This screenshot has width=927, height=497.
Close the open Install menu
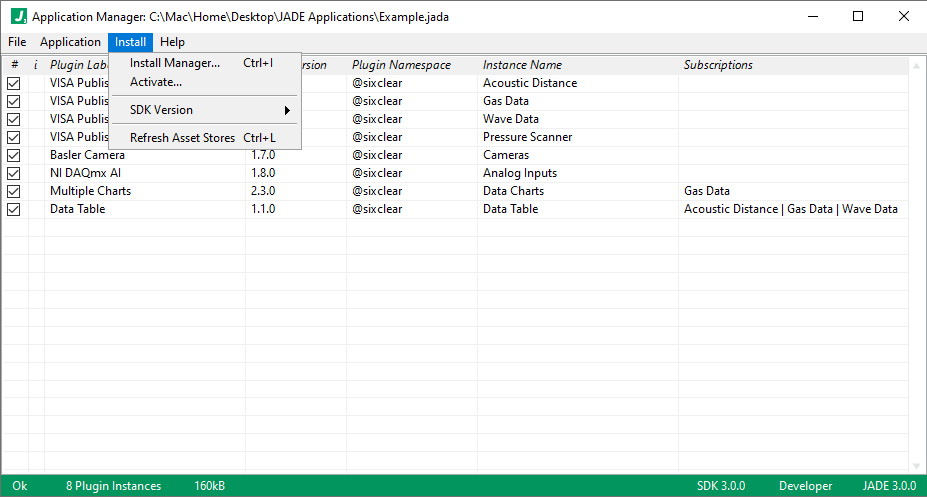[x=131, y=42]
